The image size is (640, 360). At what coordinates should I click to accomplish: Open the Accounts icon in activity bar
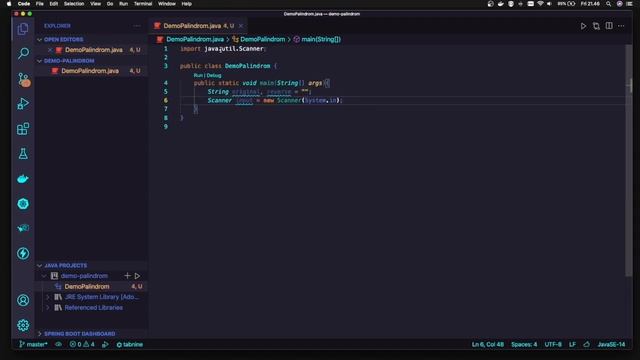tap(23, 300)
